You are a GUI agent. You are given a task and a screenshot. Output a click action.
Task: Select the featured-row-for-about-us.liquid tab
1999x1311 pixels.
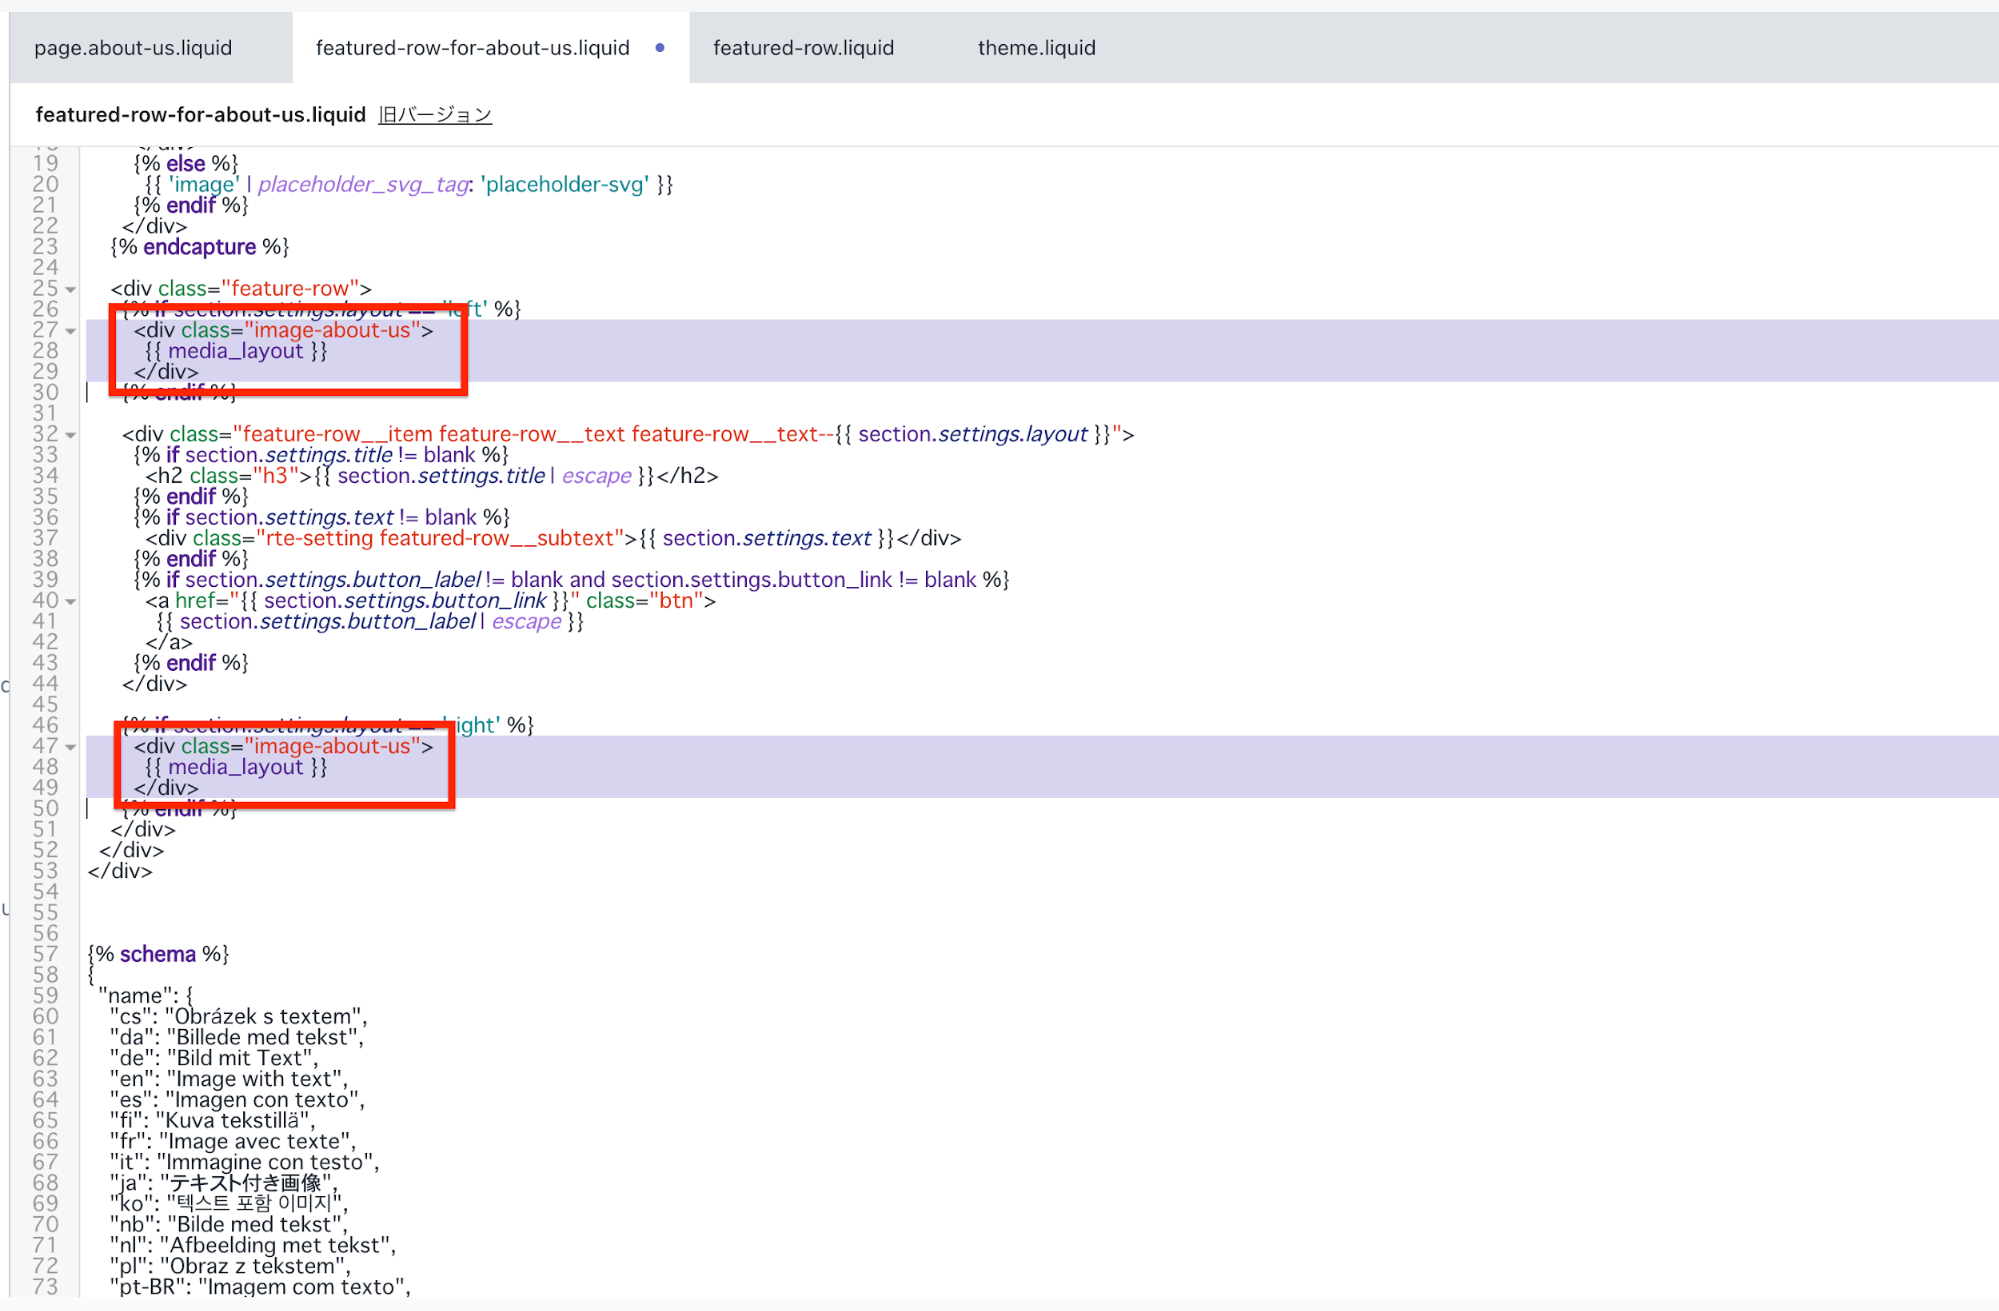[x=472, y=48]
